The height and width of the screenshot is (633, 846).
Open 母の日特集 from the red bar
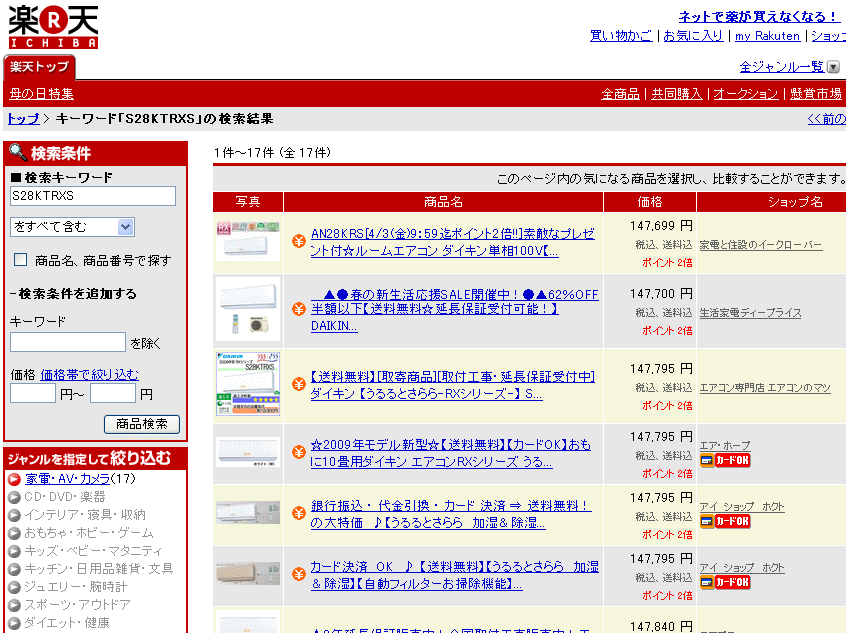pos(41,93)
